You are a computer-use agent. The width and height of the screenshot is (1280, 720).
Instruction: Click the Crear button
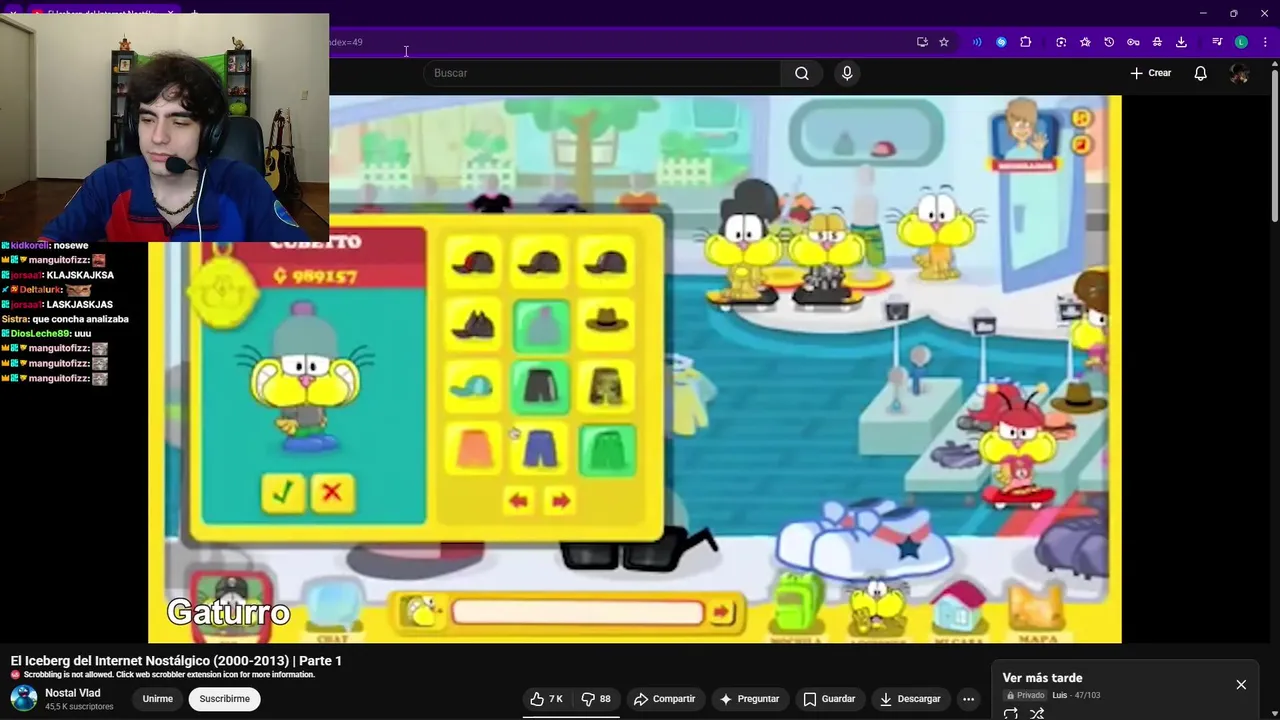(x=1150, y=73)
